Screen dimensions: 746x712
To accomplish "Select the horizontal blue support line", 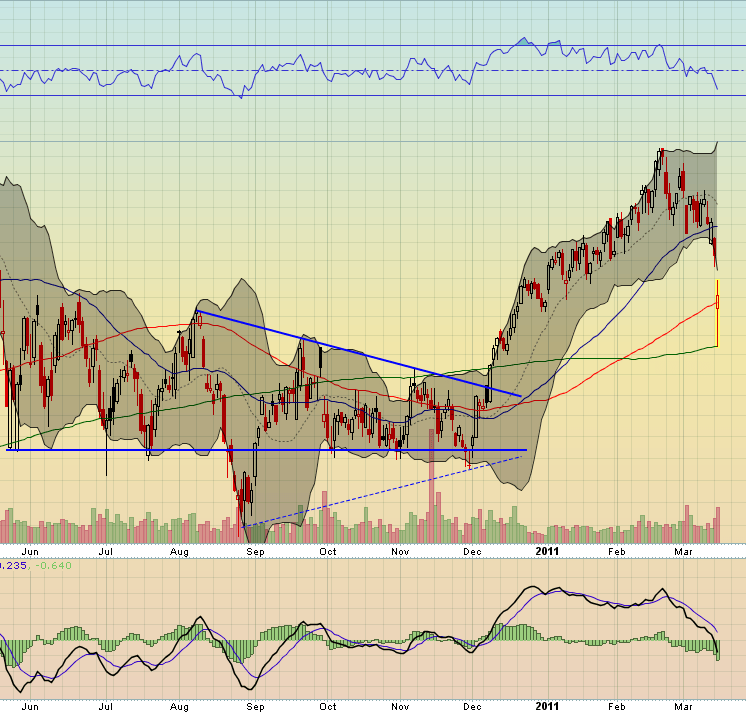I will [266, 450].
